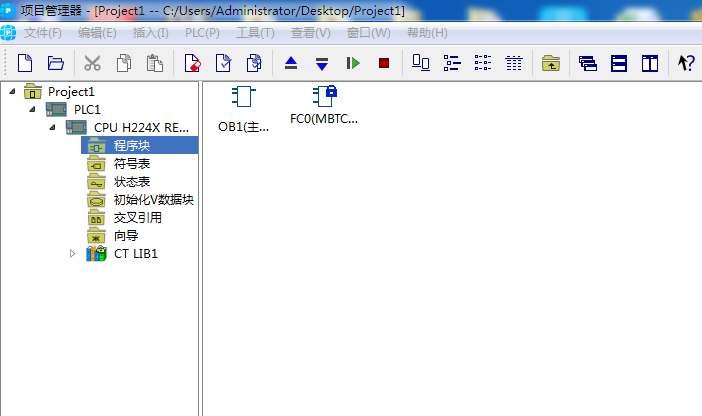Viewport: 702px width, 416px height.
Task: Expand the CT LIB1 library node
Action: [x=72, y=254]
